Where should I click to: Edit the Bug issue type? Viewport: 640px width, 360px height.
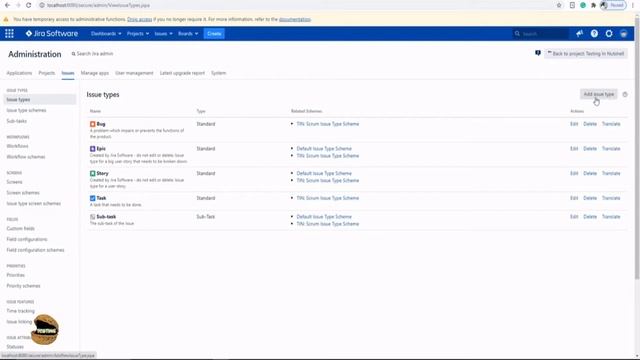click(x=574, y=124)
